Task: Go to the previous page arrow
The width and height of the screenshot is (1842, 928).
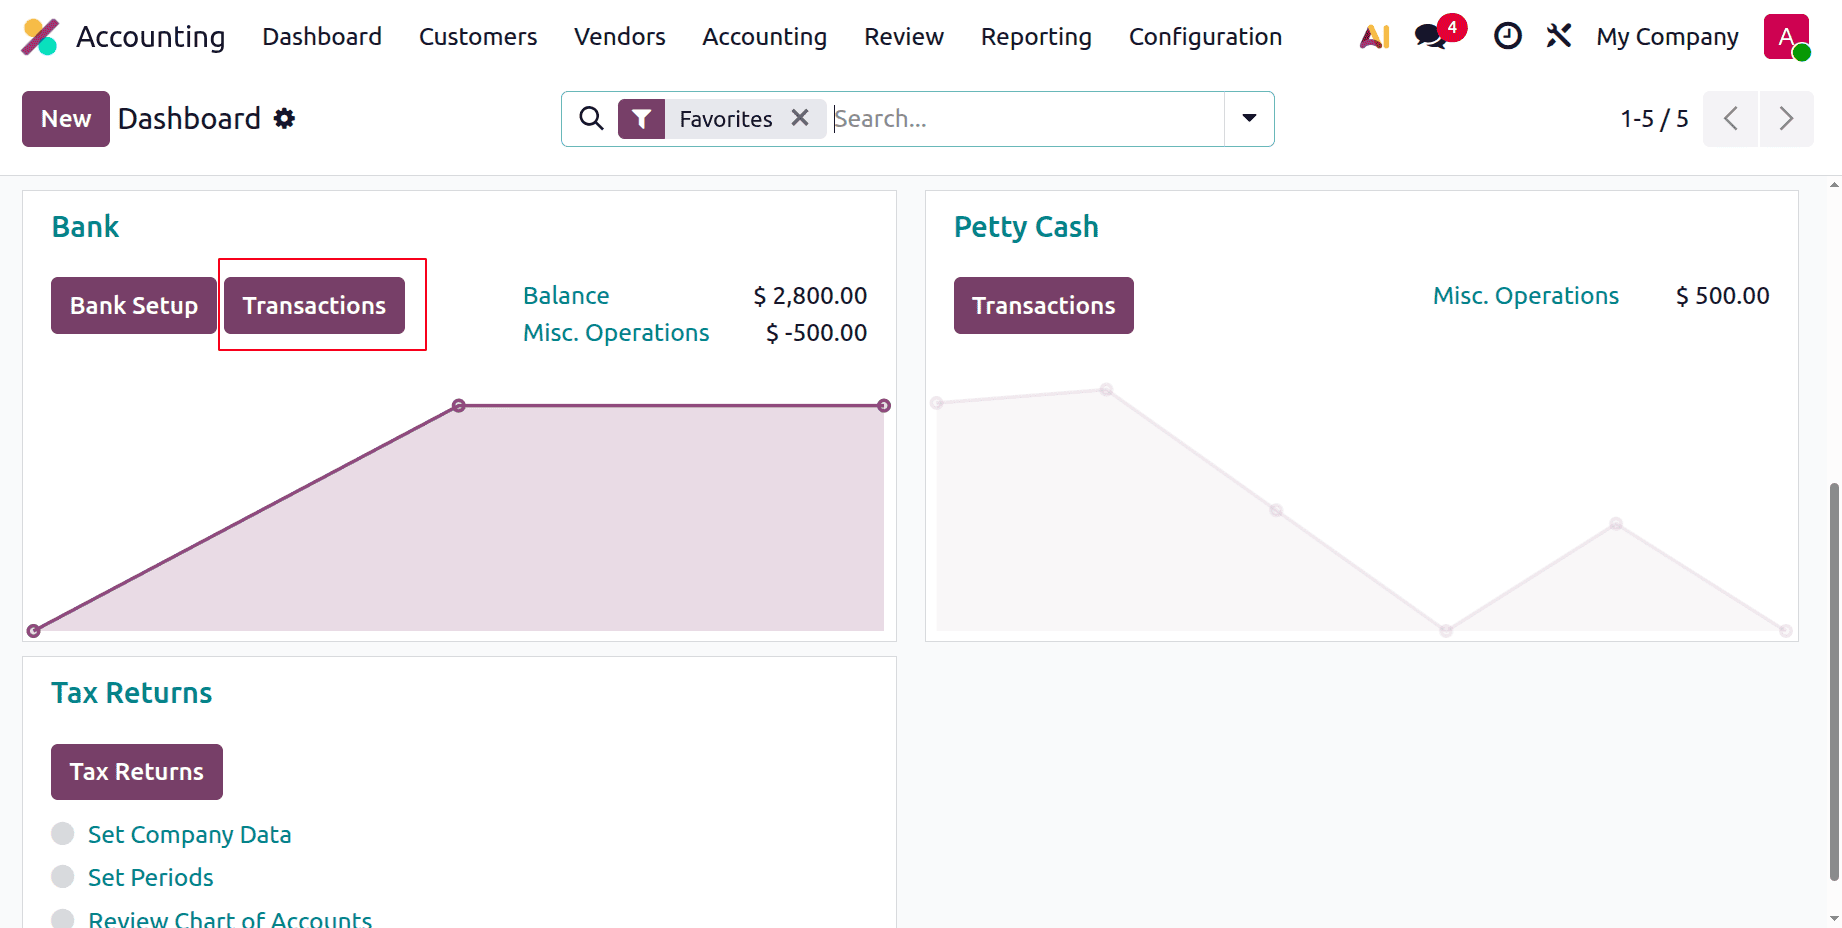Action: (x=1730, y=119)
